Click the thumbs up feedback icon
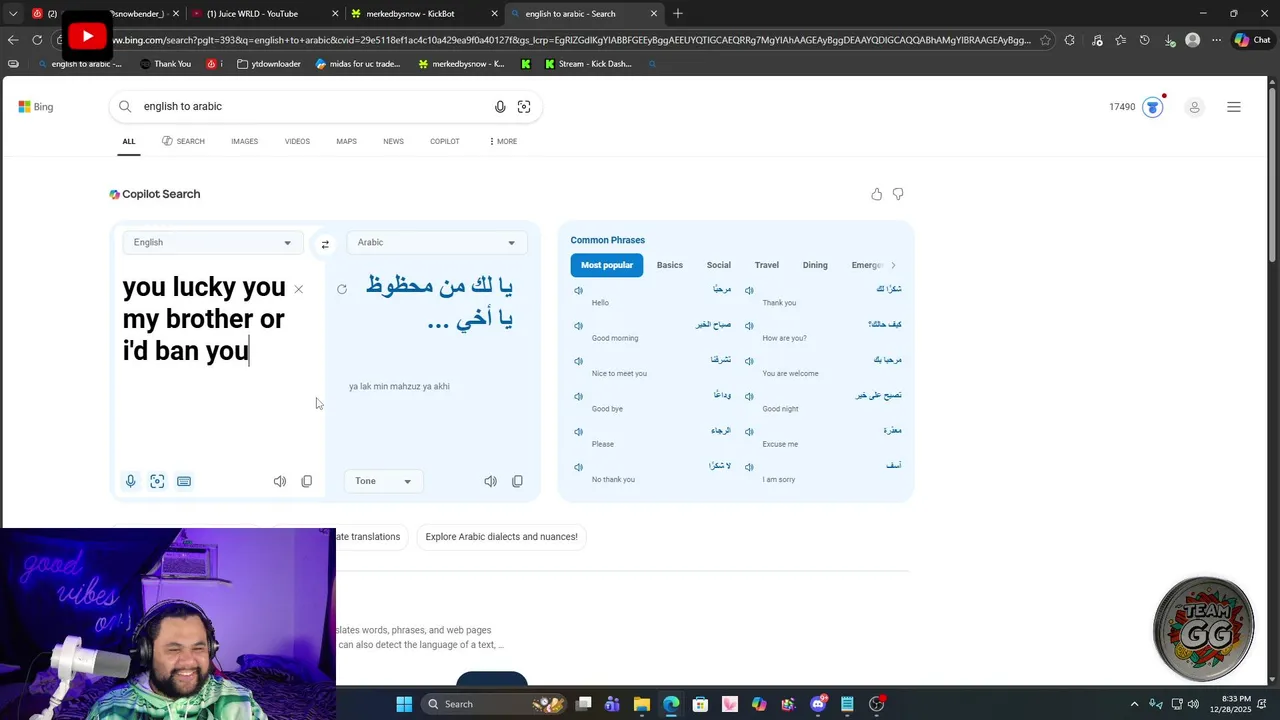The width and height of the screenshot is (1280, 720). 877,194
